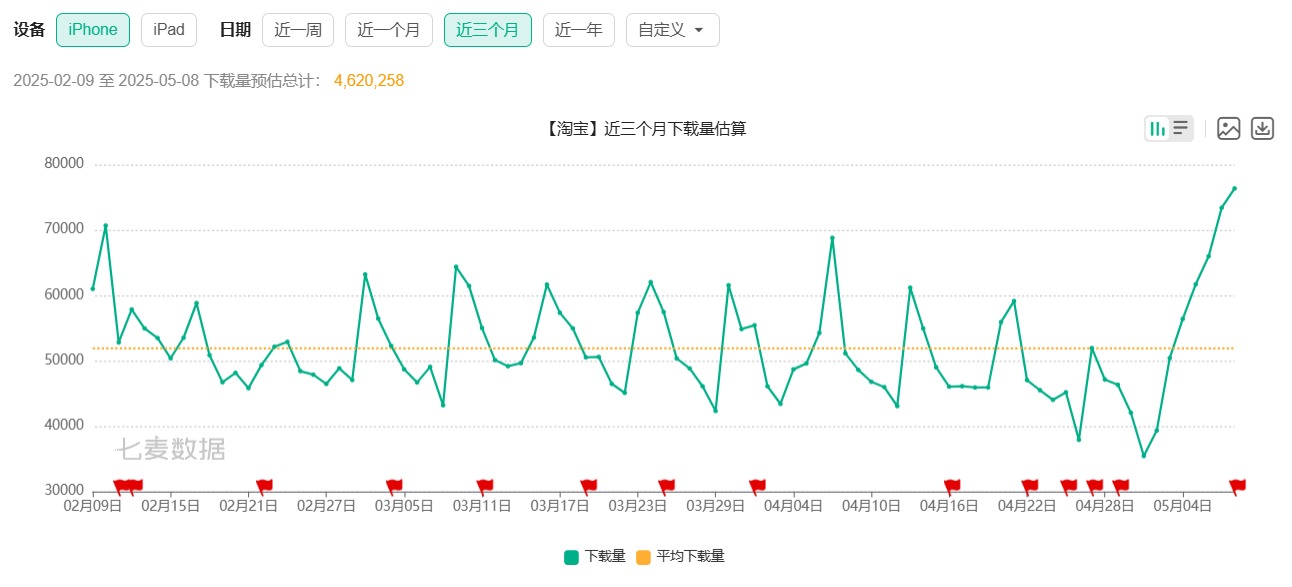The width and height of the screenshot is (1292, 587).
Task: Click the last red flag at chart end
Action: pyautogui.click(x=1237, y=486)
